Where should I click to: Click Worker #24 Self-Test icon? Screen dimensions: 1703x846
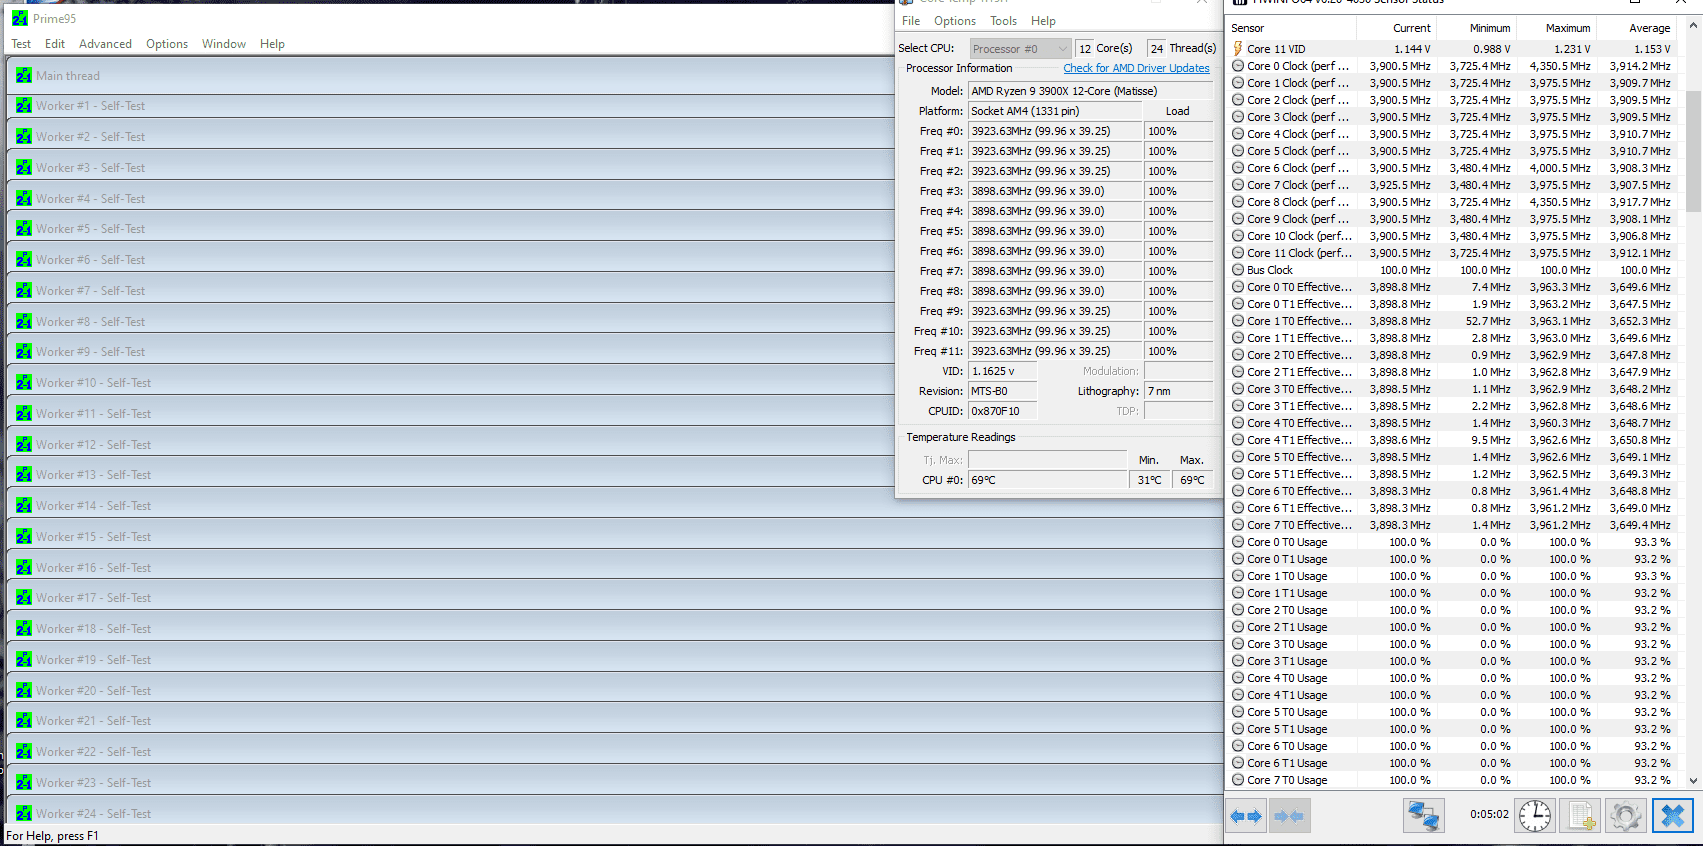coord(24,813)
